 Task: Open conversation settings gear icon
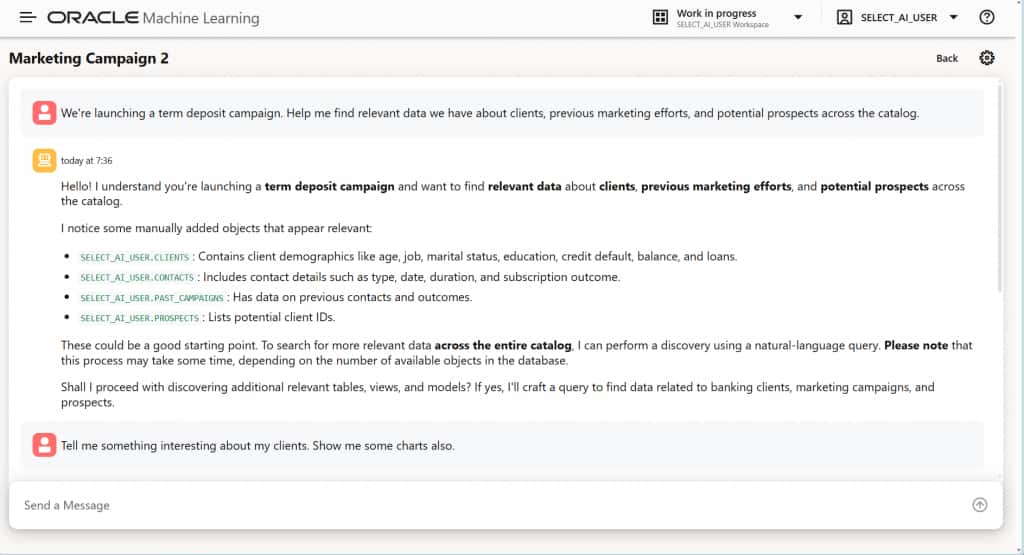(x=987, y=58)
